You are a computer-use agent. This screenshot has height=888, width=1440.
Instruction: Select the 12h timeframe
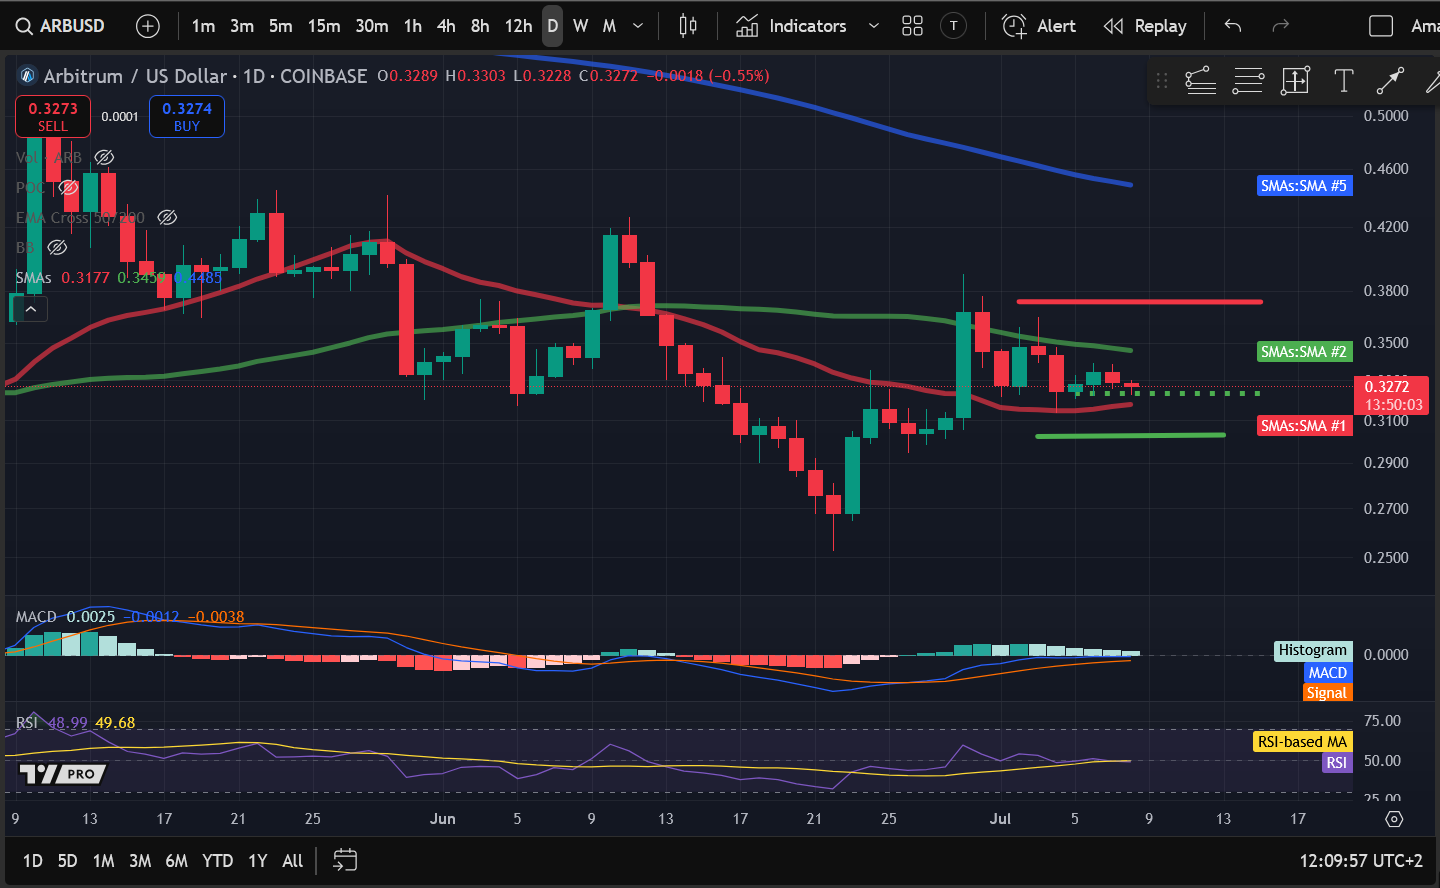pyautogui.click(x=518, y=26)
